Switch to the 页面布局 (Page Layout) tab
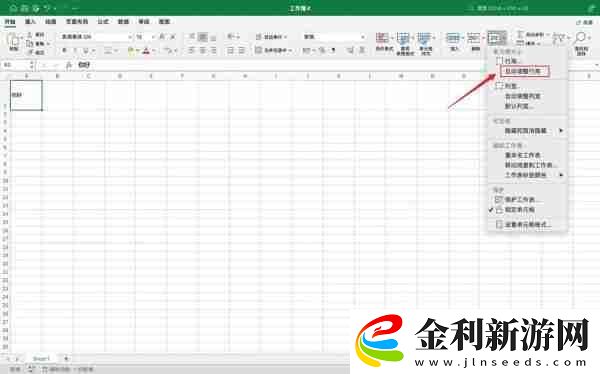Image resolution: width=600 pixels, height=374 pixels. pyautogui.click(x=77, y=22)
